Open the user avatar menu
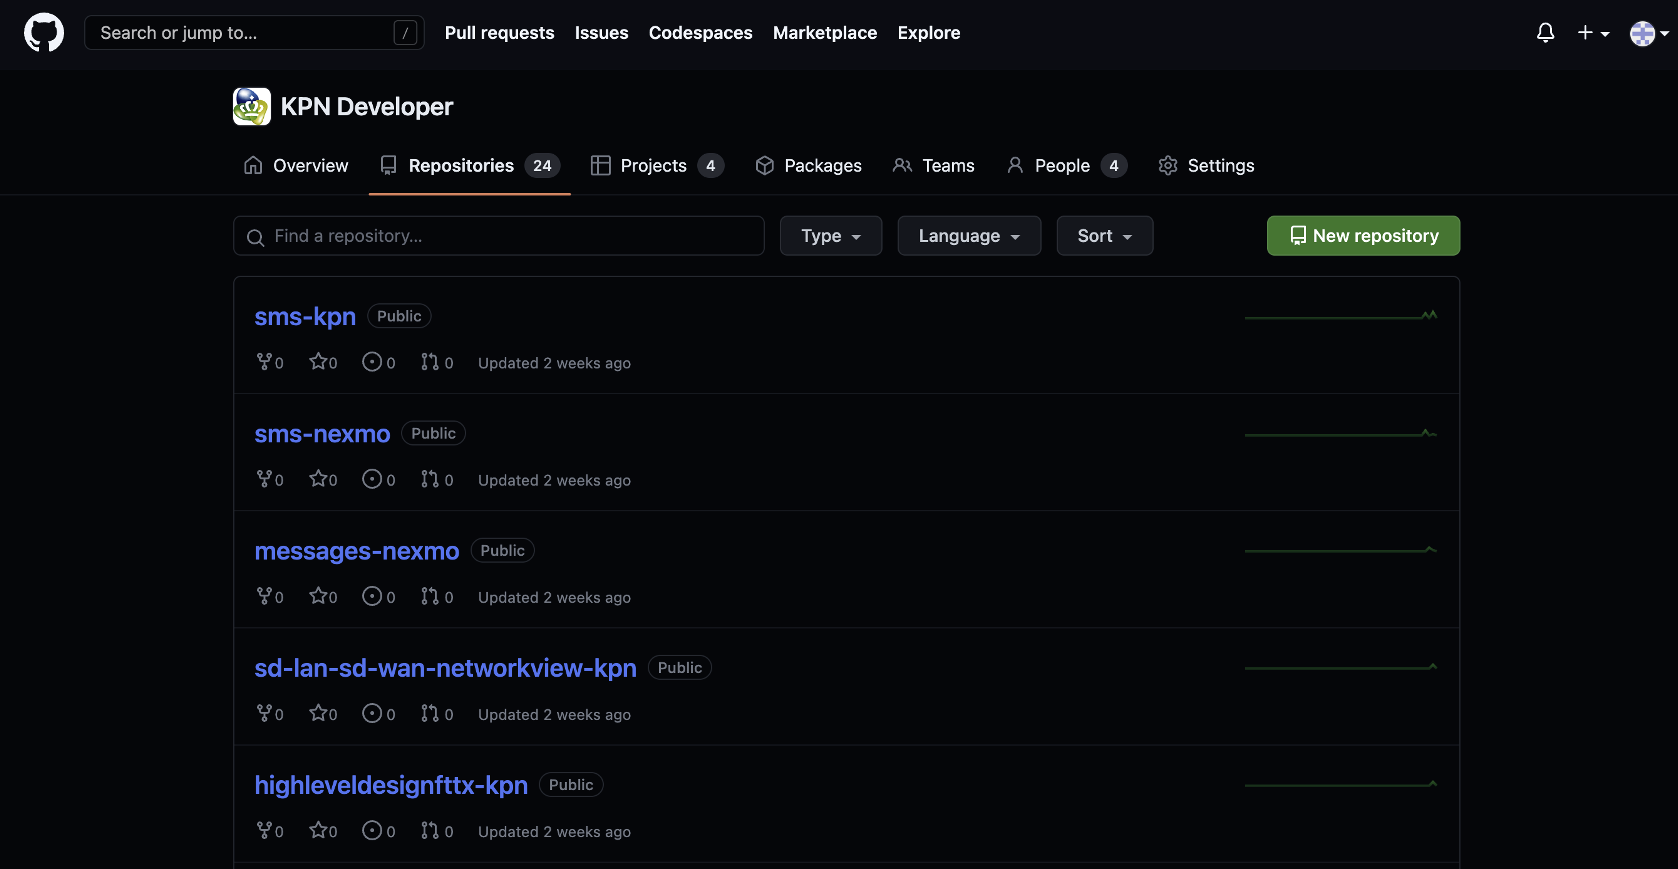The height and width of the screenshot is (869, 1678). (1649, 33)
